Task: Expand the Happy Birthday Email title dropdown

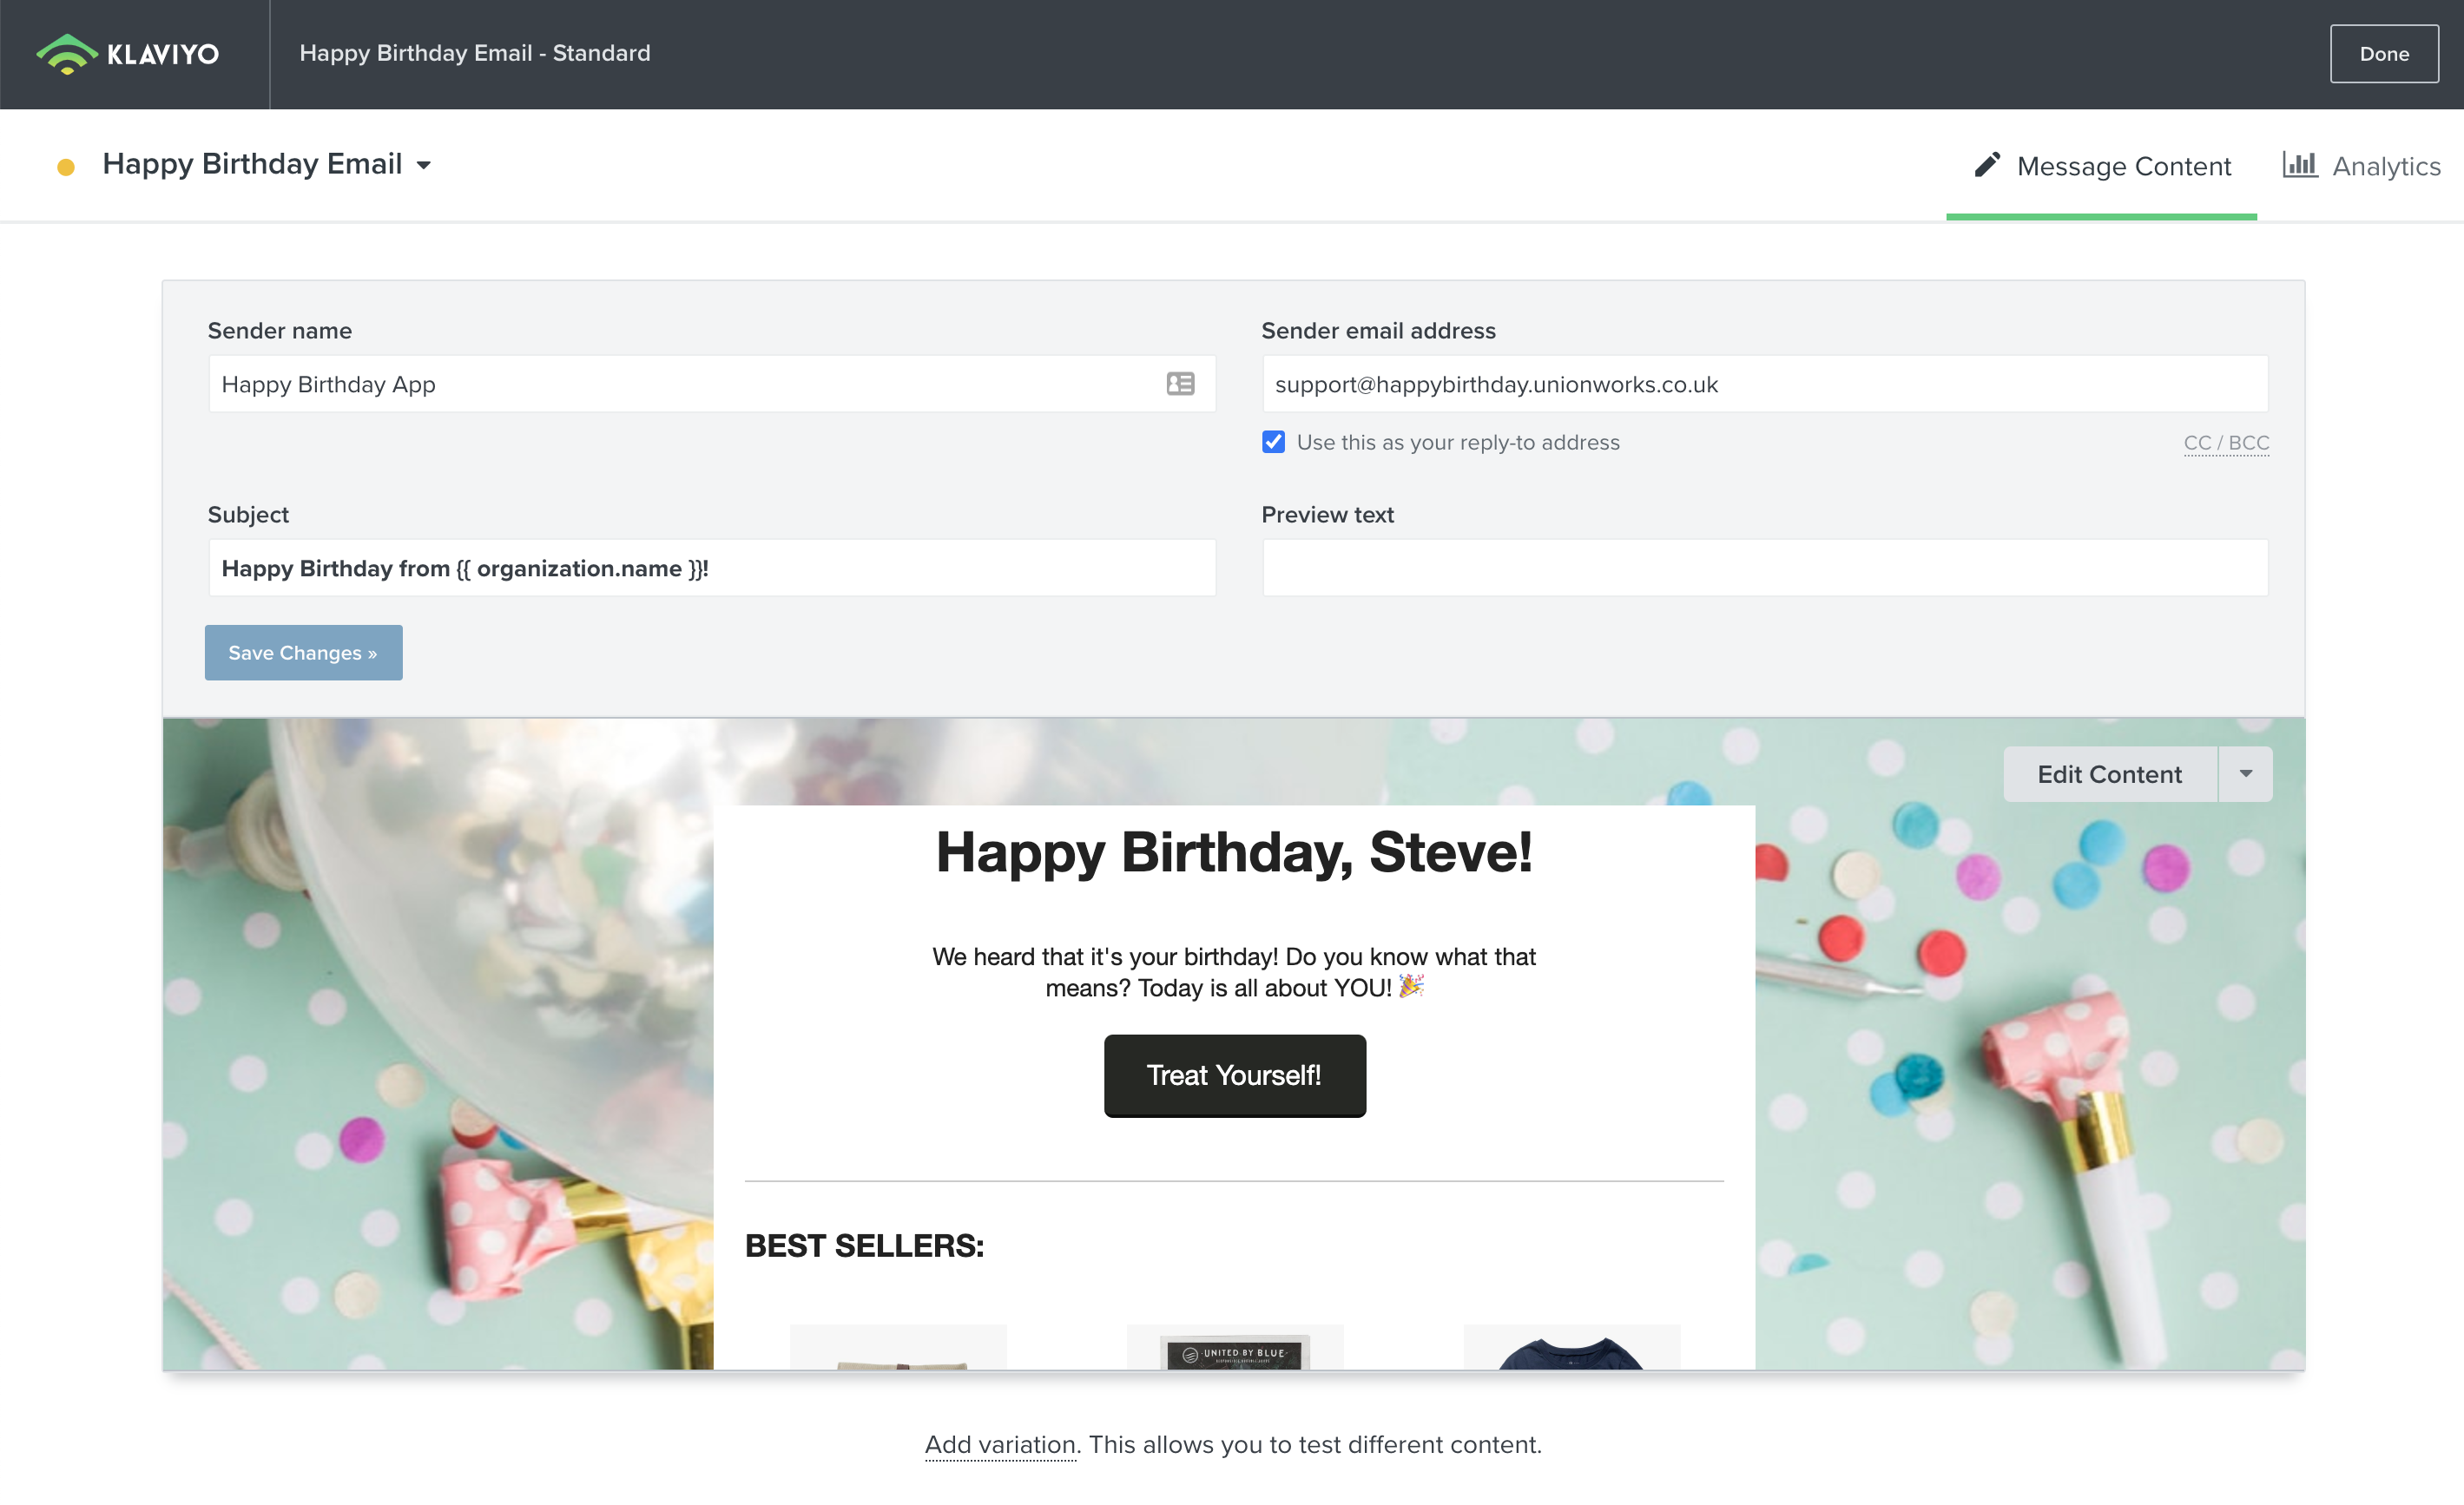Action: click(424, 166)
